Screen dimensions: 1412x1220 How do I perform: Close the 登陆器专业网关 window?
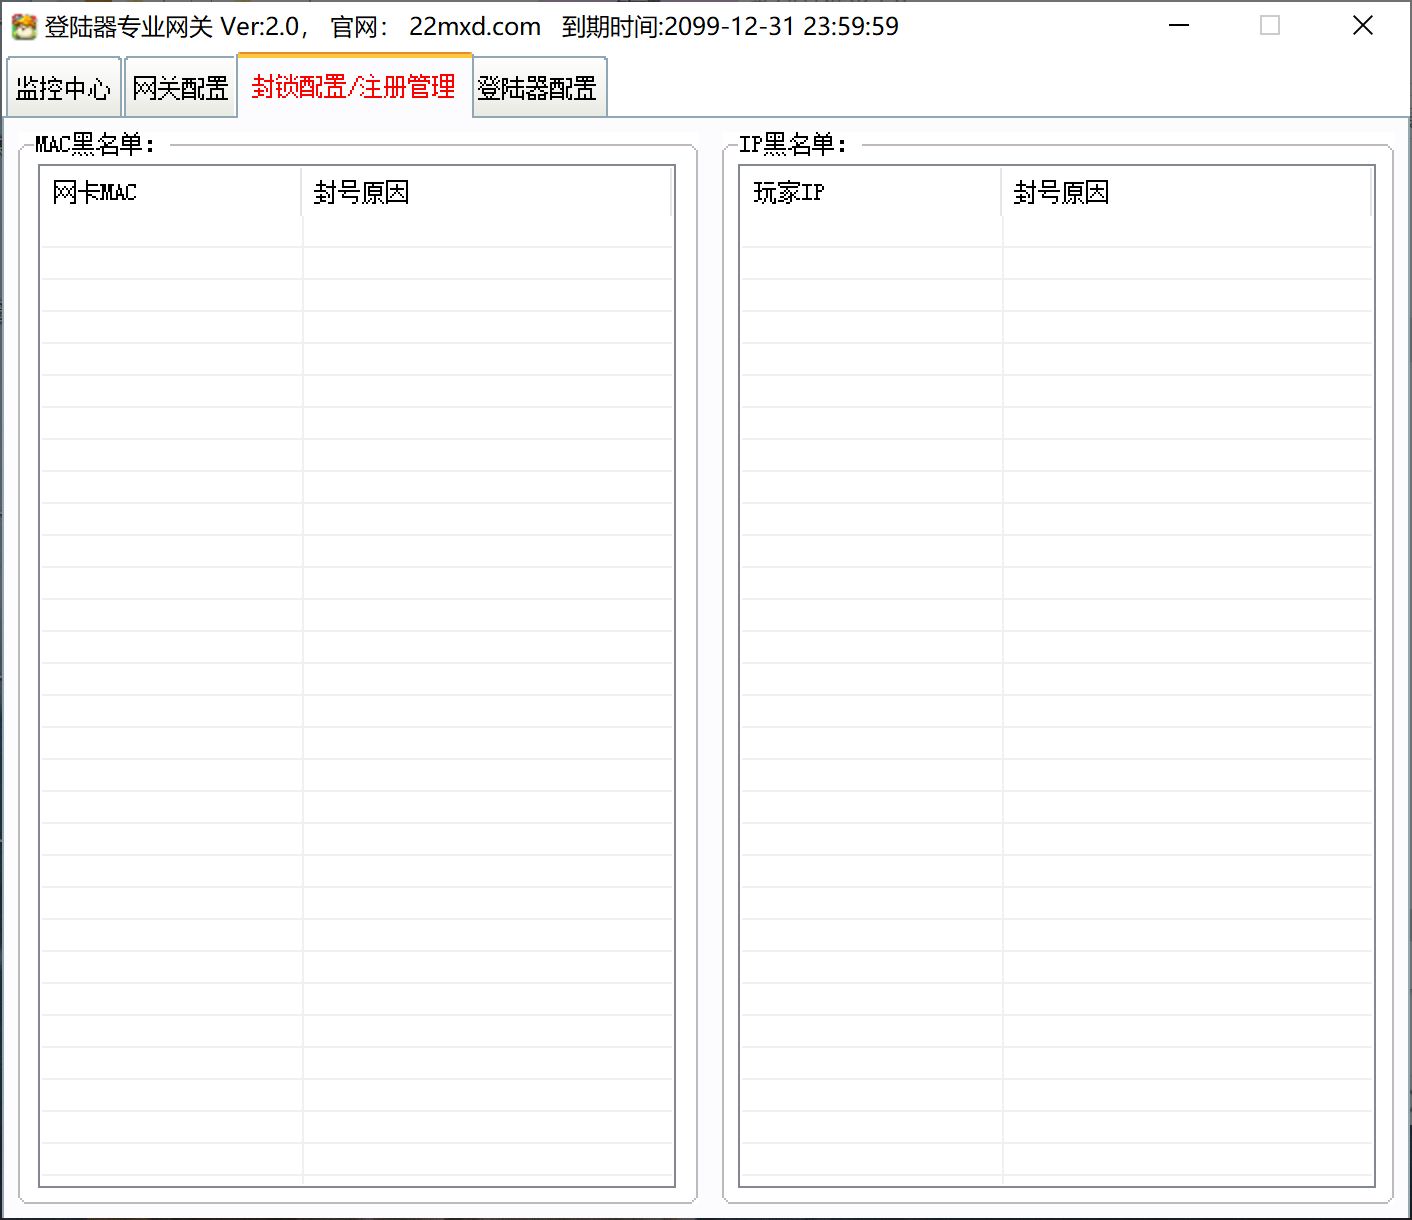pyautogui.click(x=1363, y=26)
